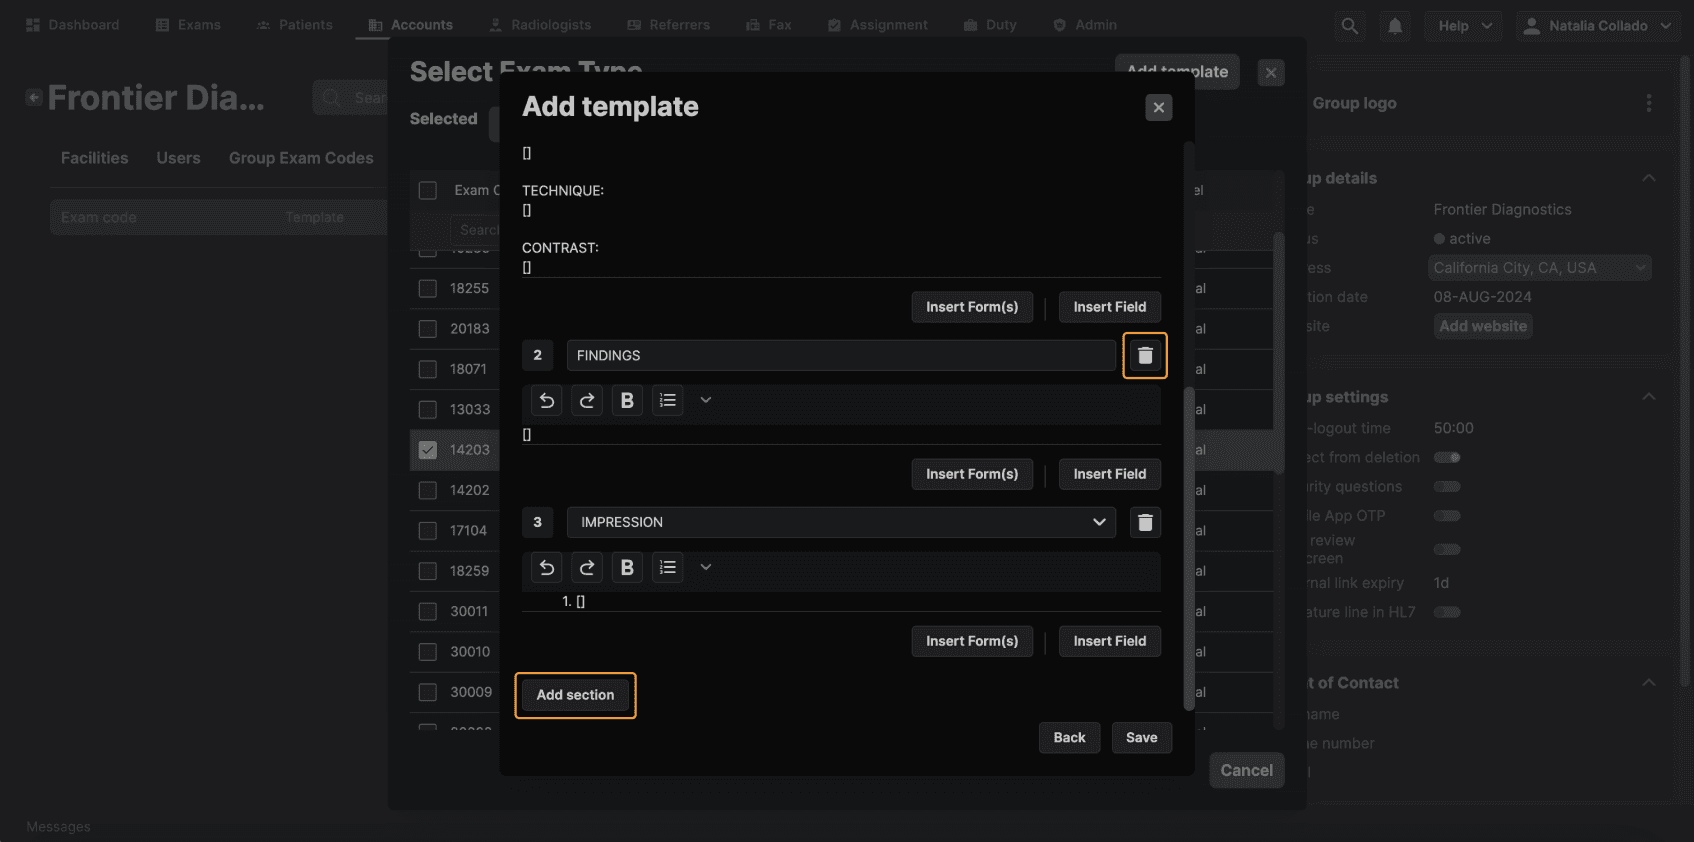Apply numbered list in IMPRESSION editor
Image resolution: width=1694 pixels, height=842 pixels.
668,567
